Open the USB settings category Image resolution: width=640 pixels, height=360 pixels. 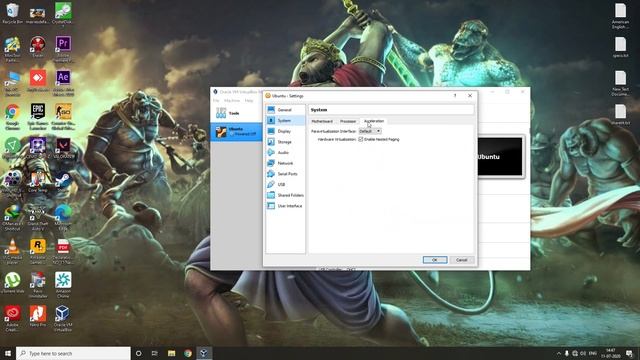click(x=285, y=184)
